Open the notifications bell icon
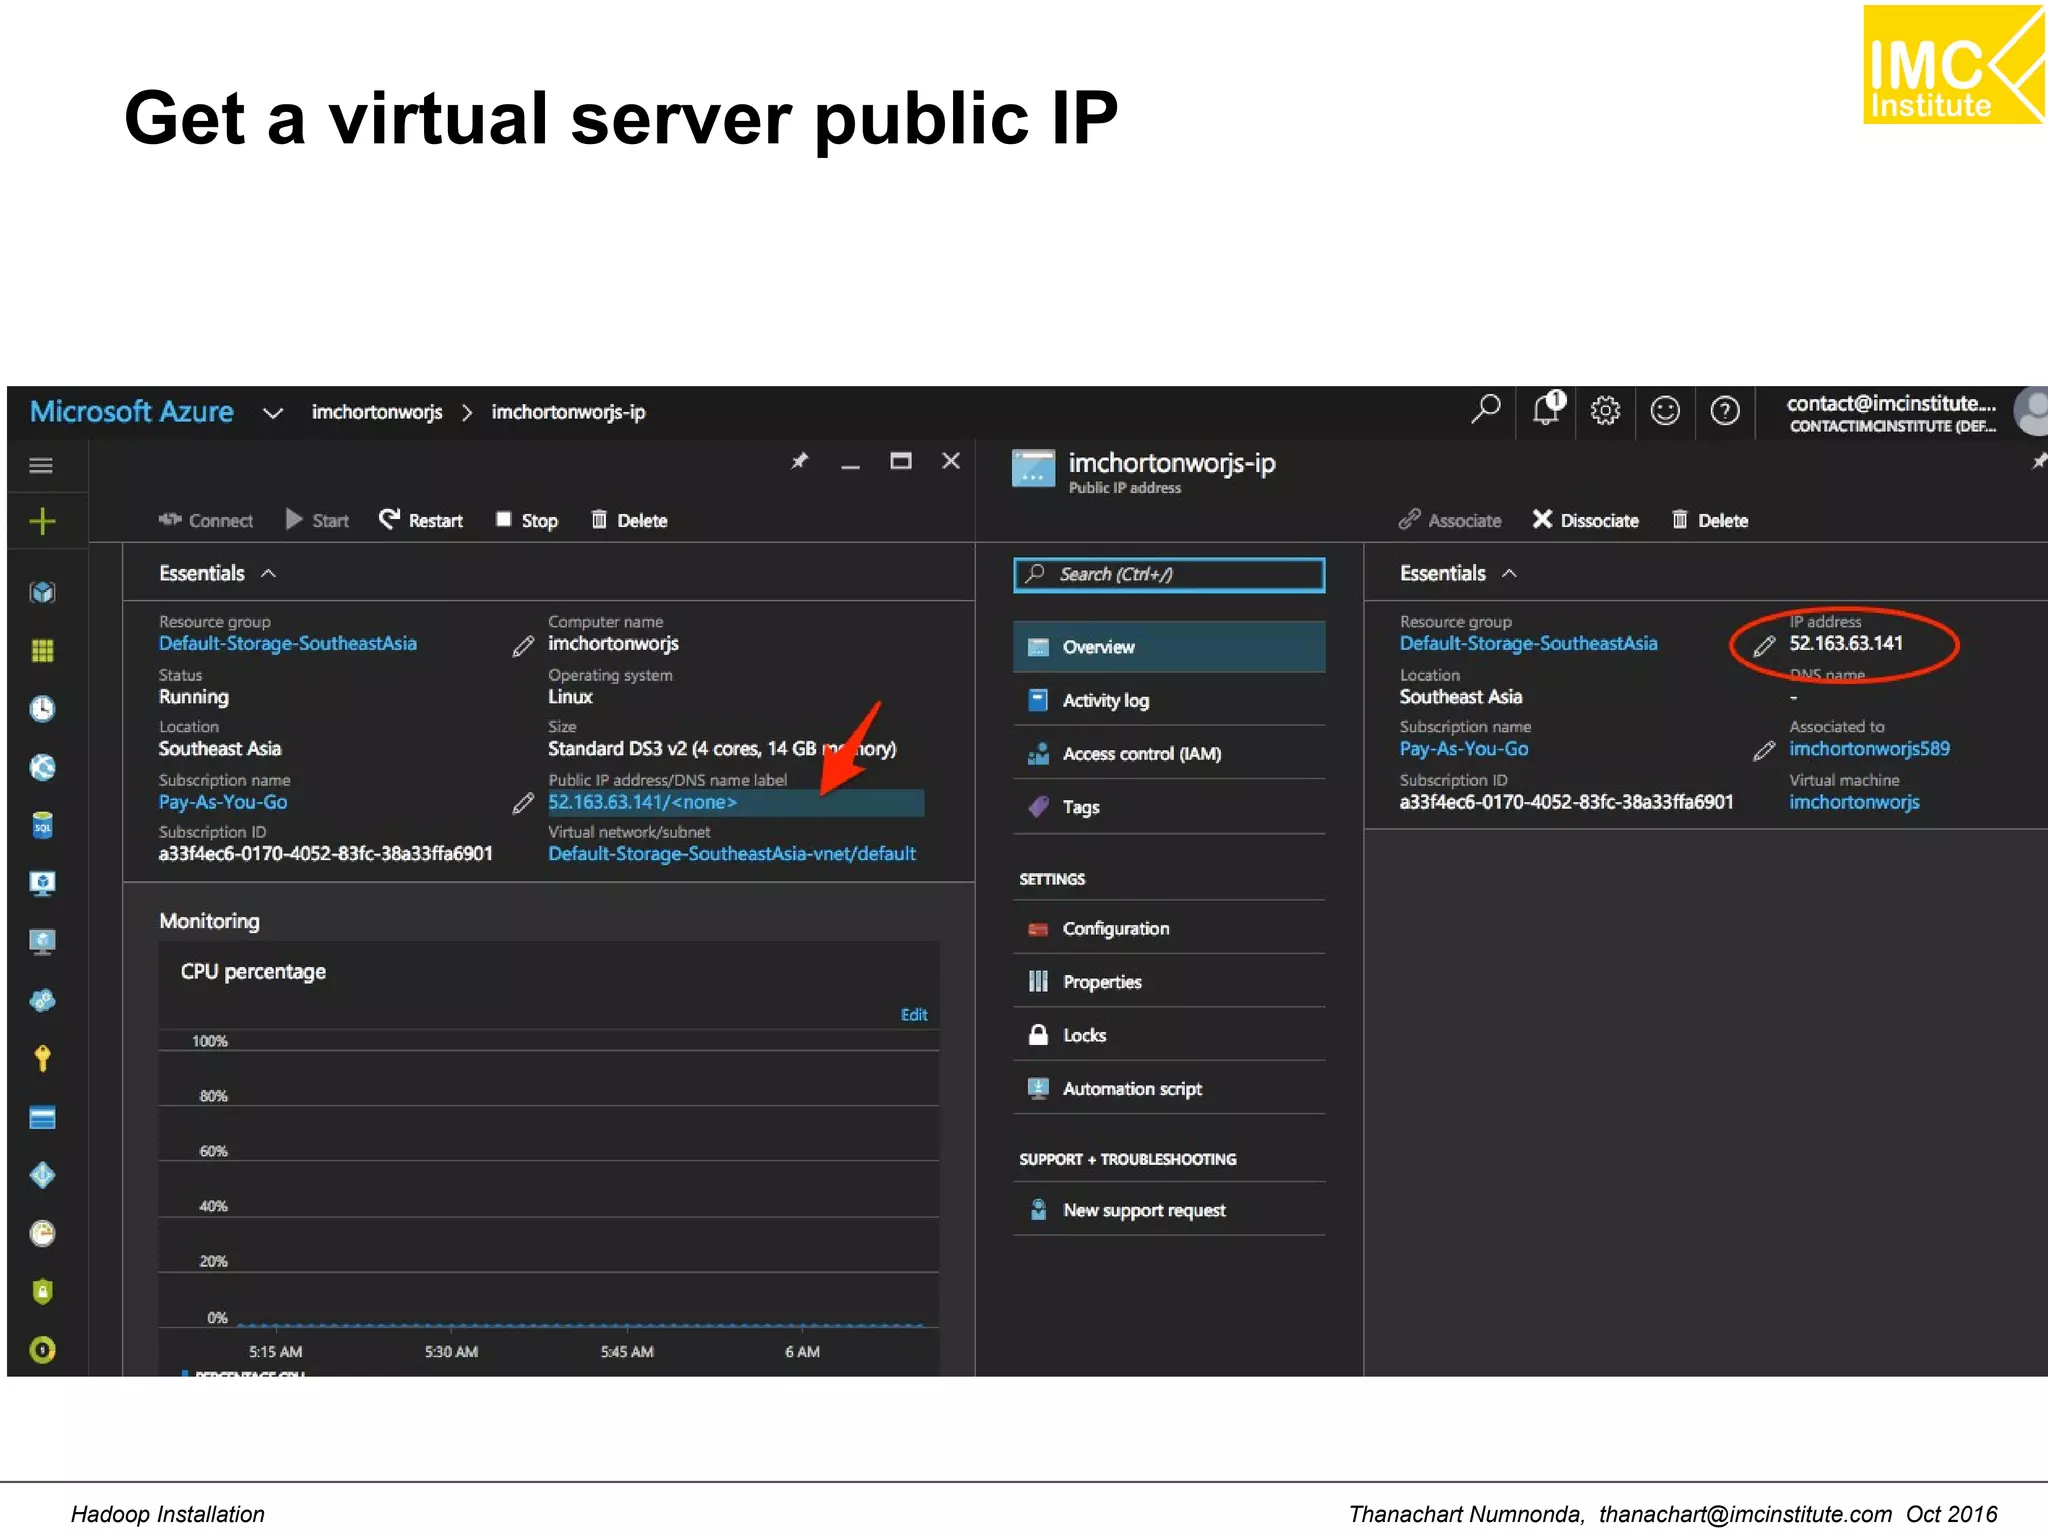The height and width of the screenshot is (1536, 2048). click(1547, 409)
